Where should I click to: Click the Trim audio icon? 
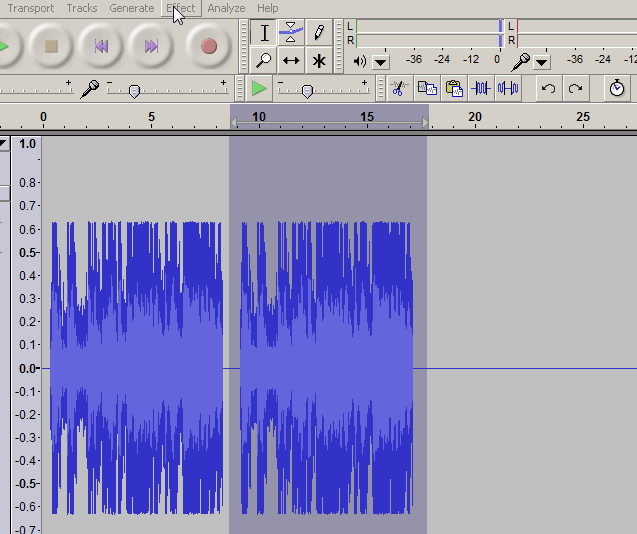pos(481,88)
